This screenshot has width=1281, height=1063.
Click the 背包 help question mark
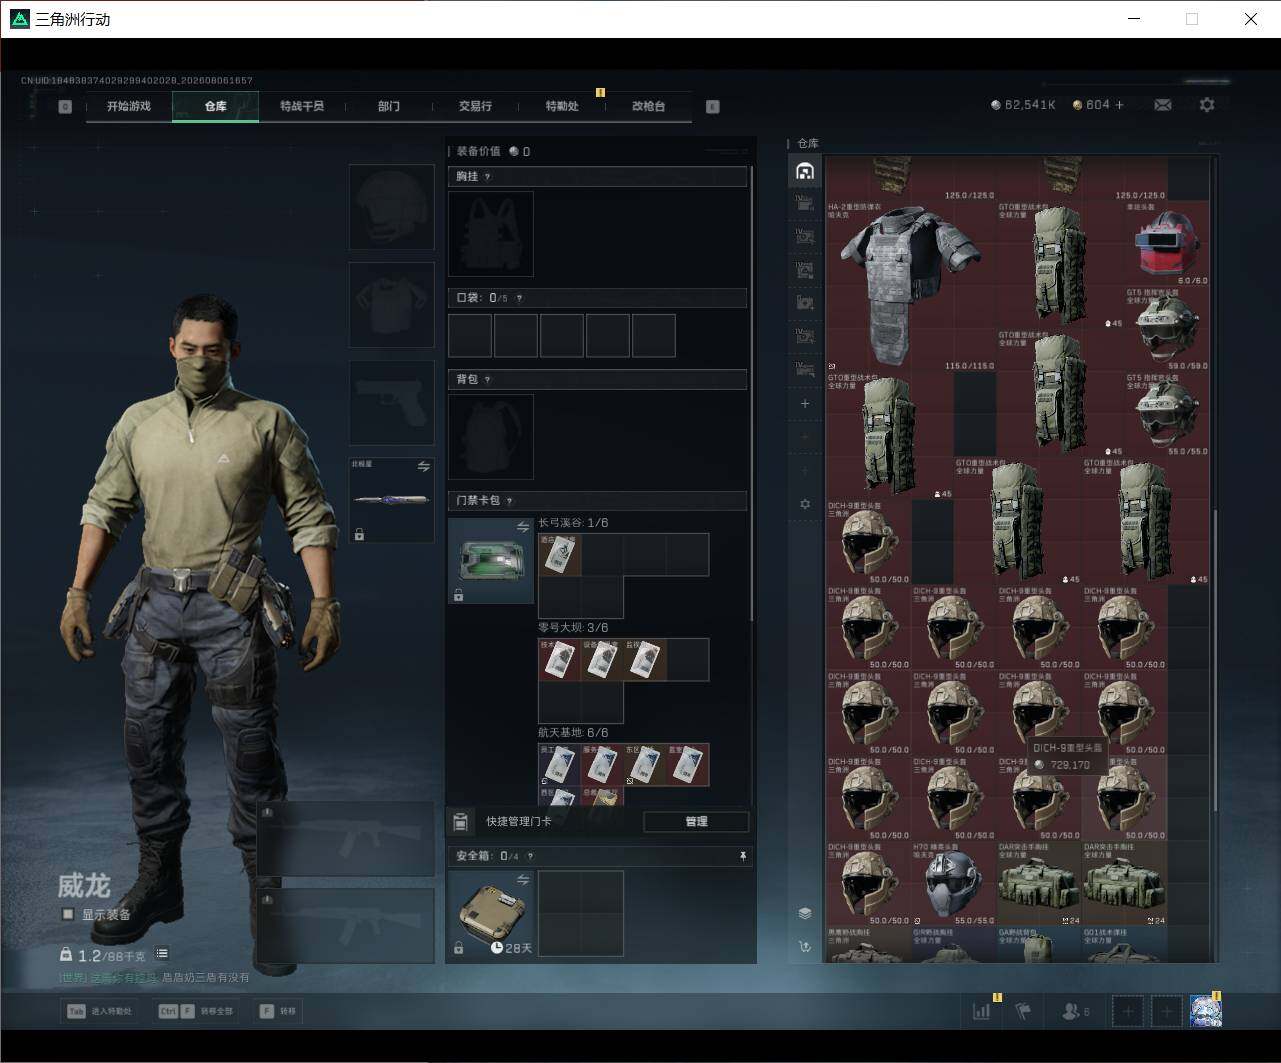(488, 380)
